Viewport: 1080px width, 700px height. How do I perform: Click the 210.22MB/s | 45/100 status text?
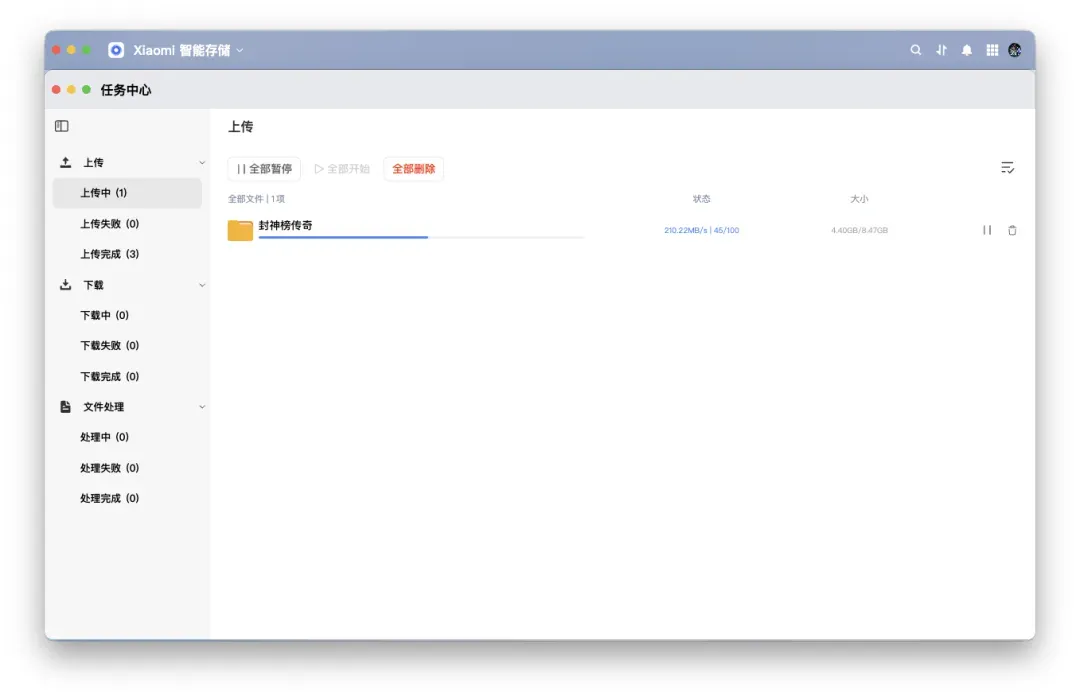pyautogui.click(x=701, y=230)
